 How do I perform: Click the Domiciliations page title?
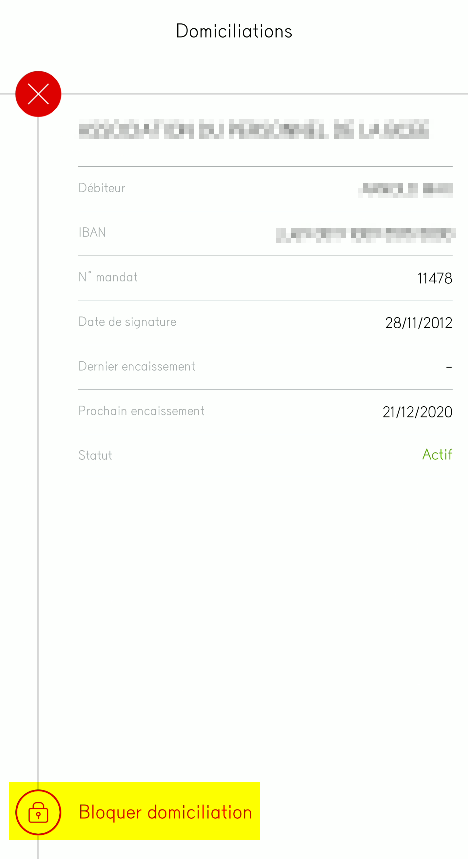click(234, 31)
